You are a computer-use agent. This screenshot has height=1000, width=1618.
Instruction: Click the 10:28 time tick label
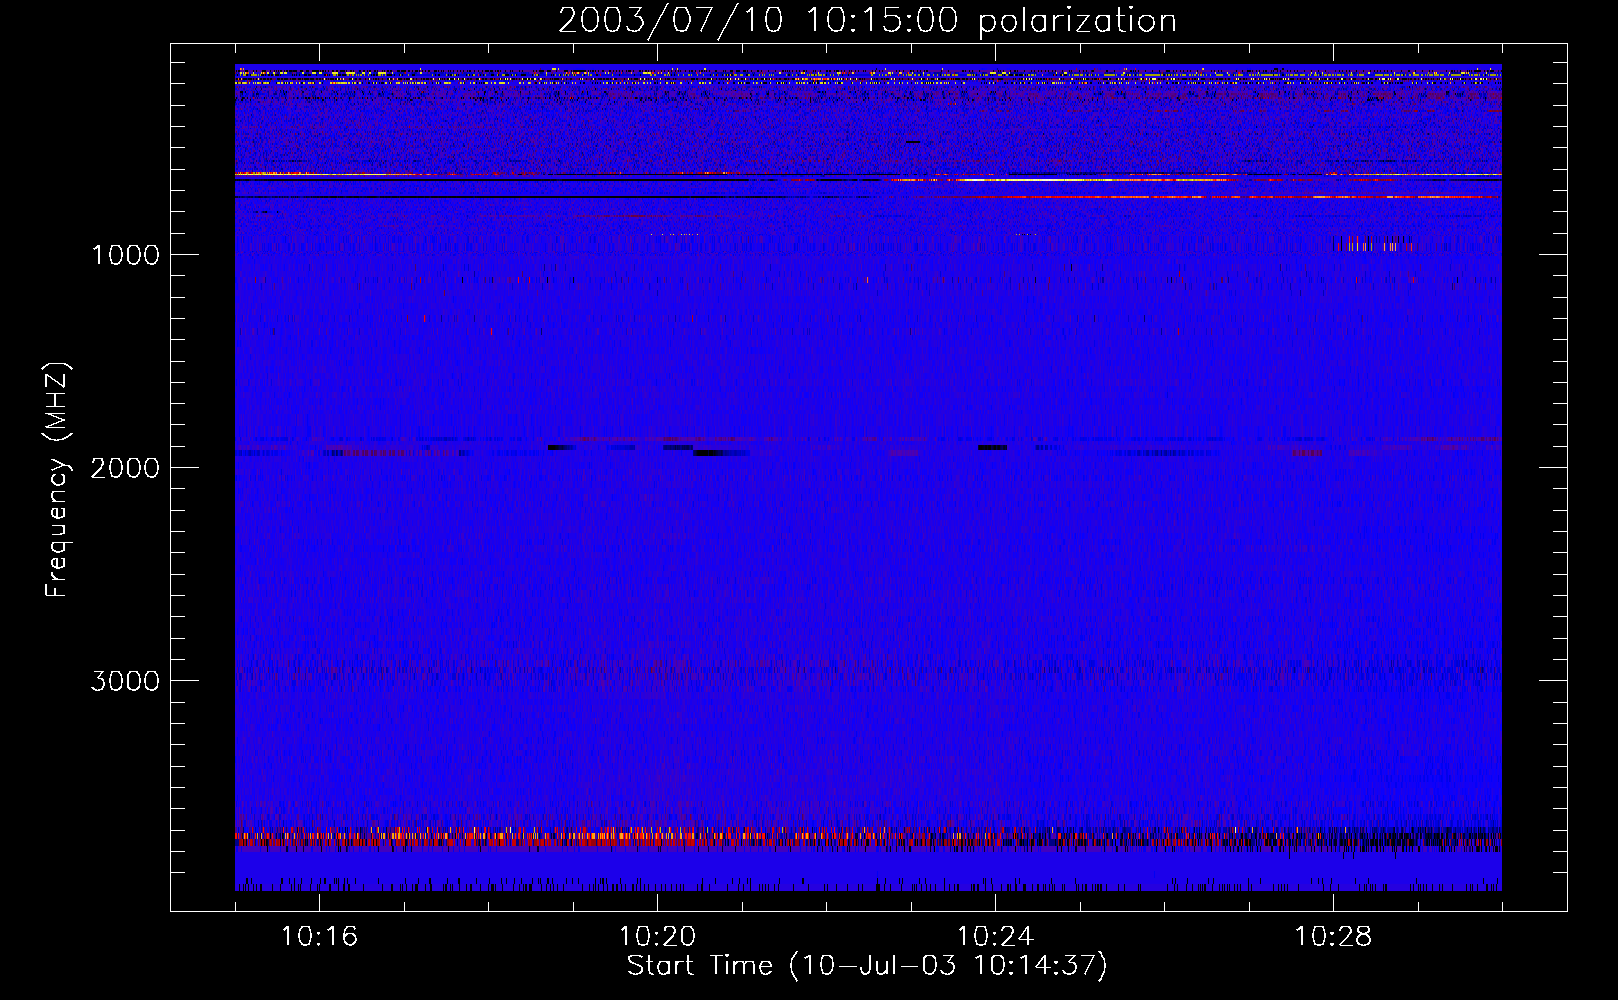[1333, 937]
